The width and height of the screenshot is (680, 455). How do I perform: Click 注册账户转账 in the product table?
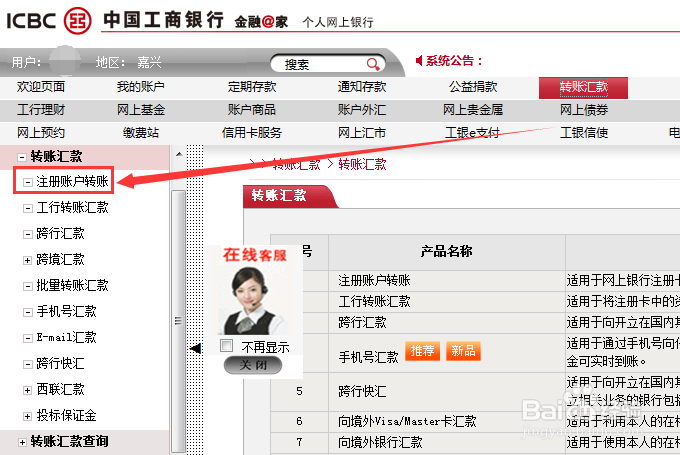coord(374,281)
